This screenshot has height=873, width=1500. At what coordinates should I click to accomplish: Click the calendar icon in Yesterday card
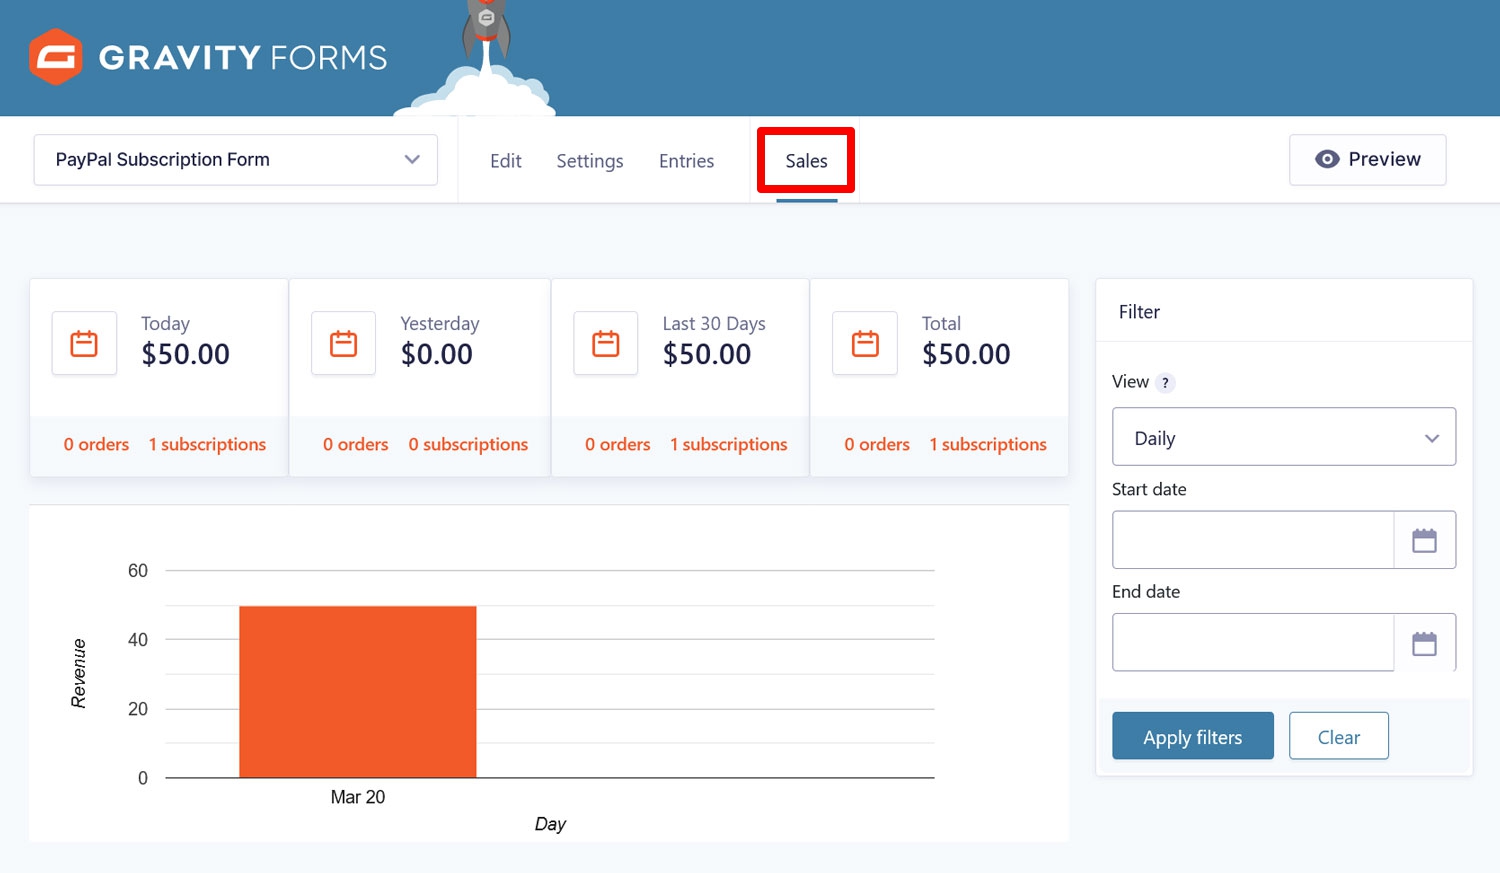point(343,344)
